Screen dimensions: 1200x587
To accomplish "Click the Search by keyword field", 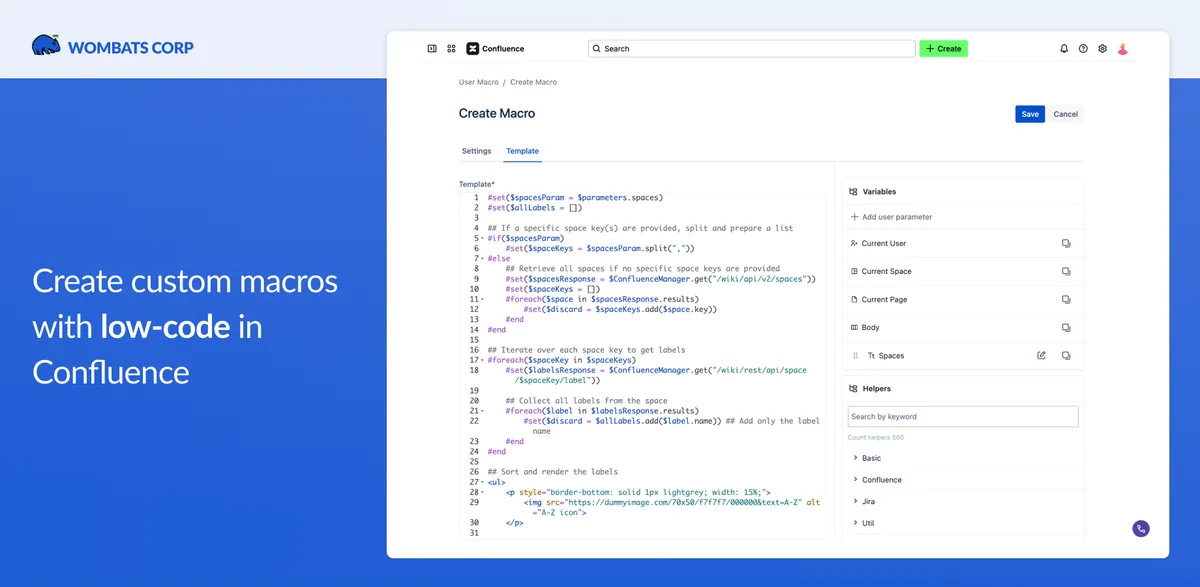I will (963, 417).
